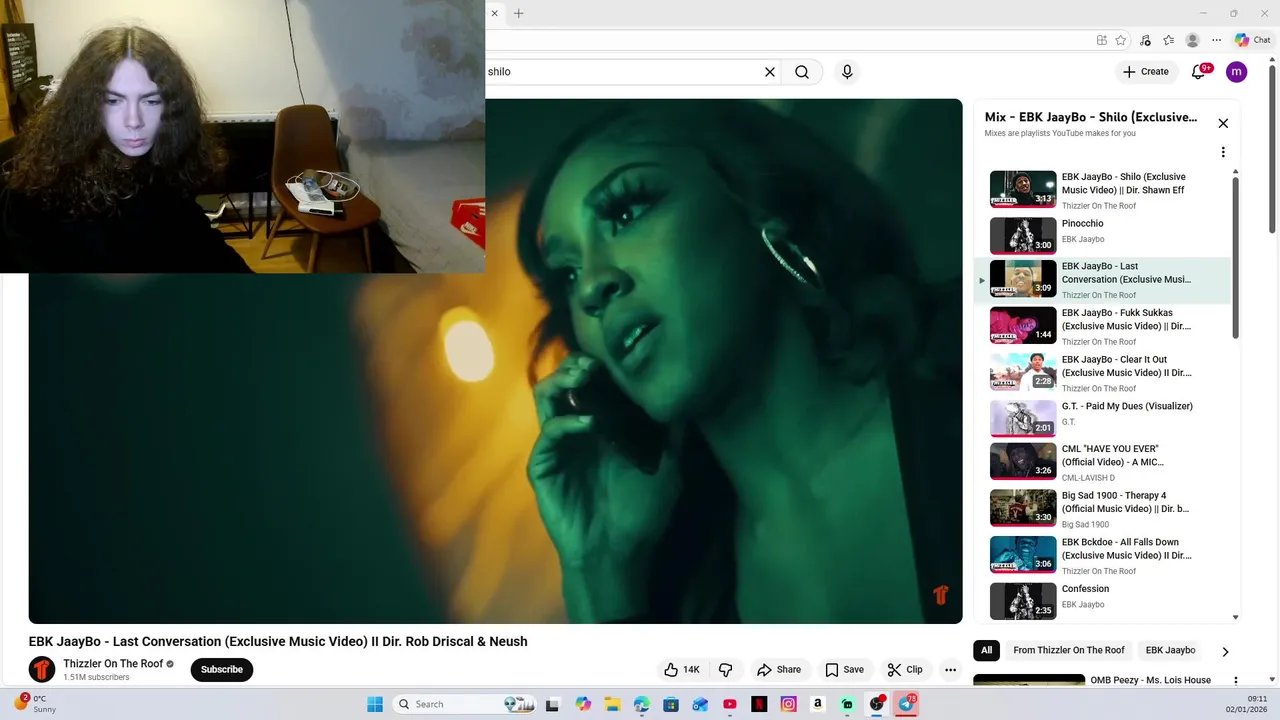
Task: Open the weather widget showing 0°C Sunny
Action: [35, 703]
